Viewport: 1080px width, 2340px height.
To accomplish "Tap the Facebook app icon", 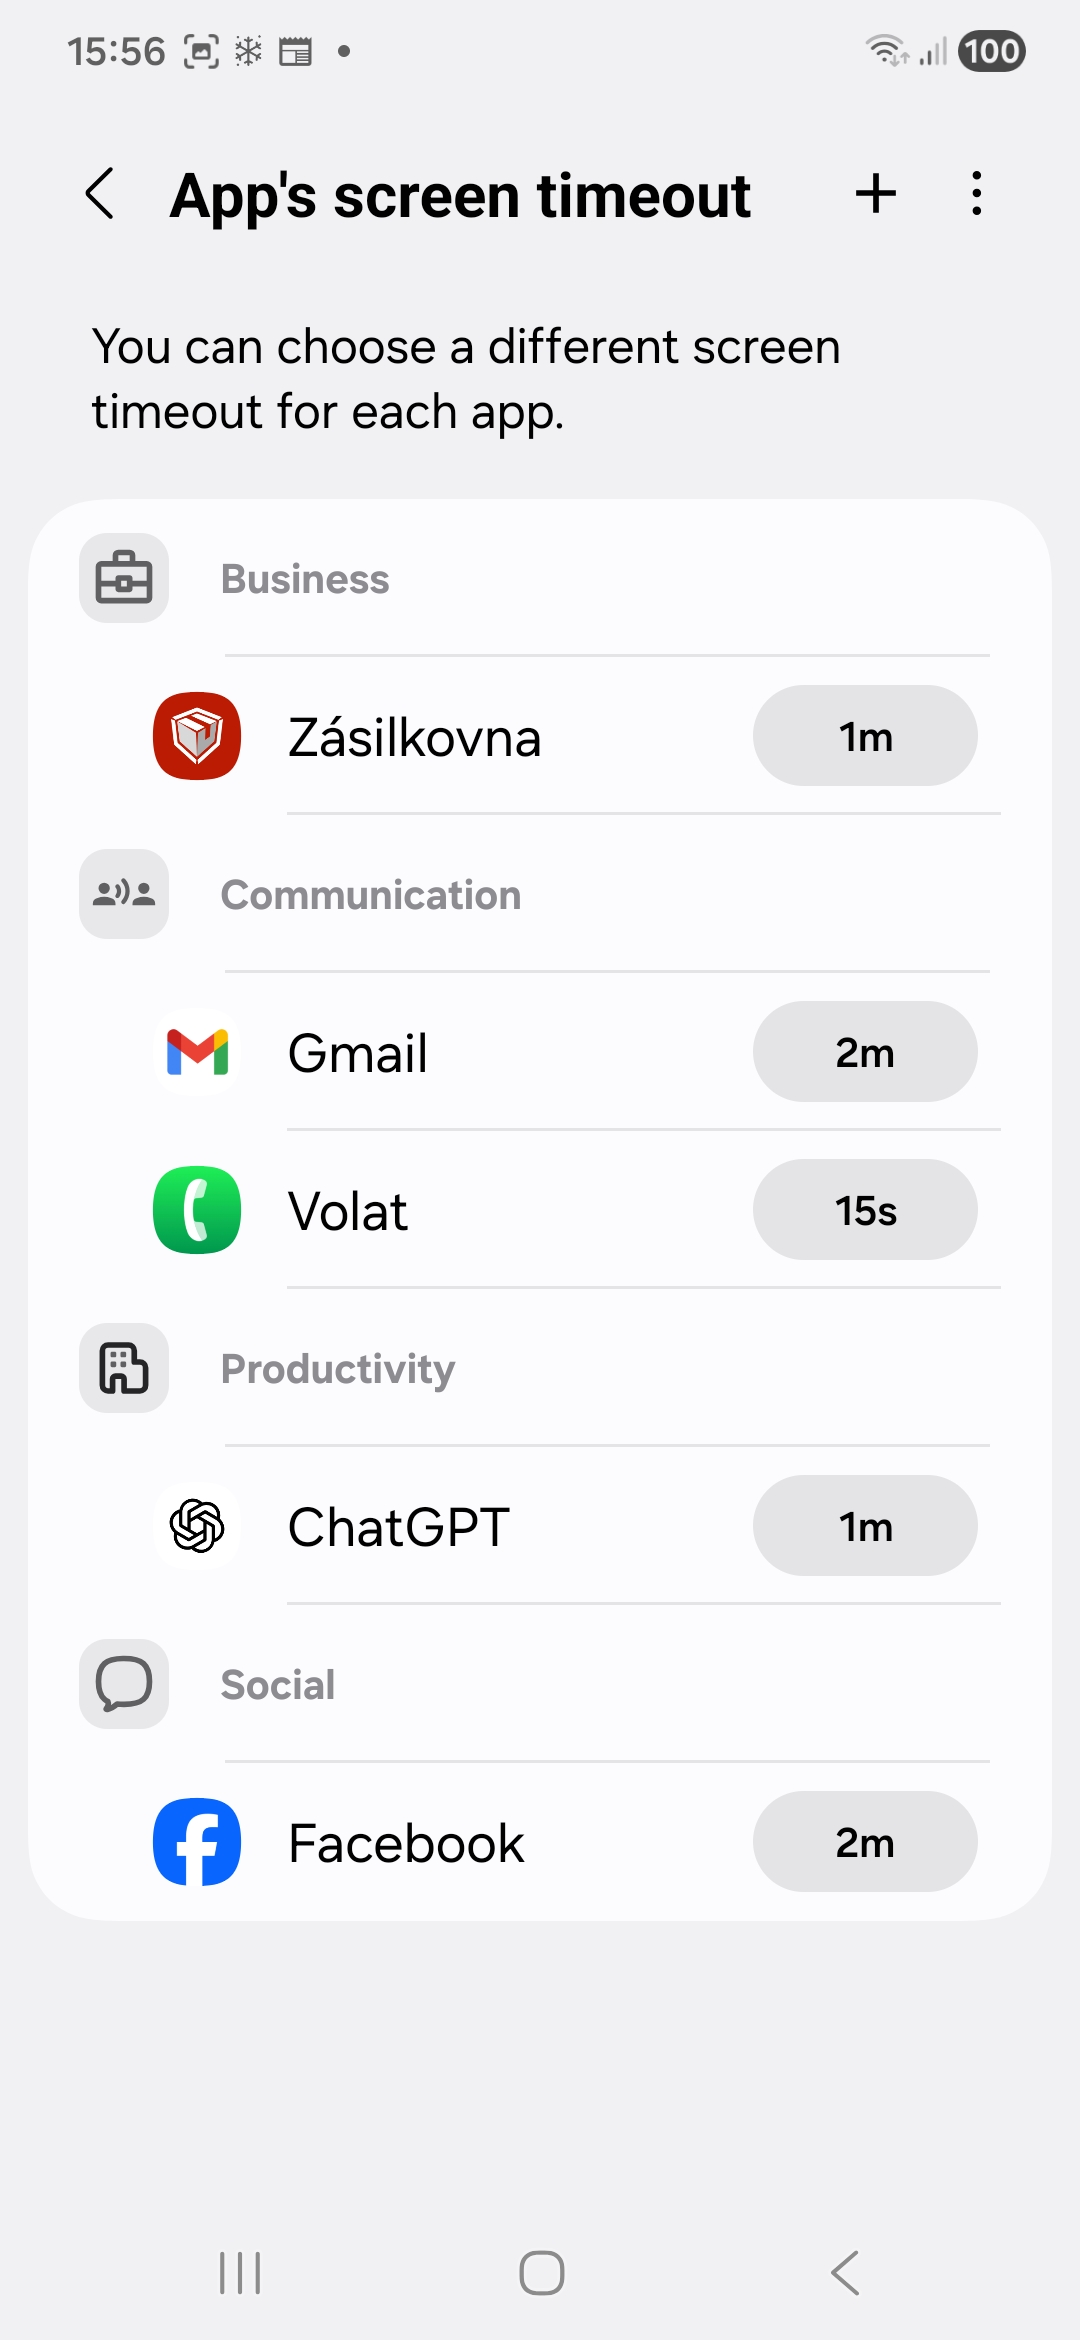I will tap(197, 1842).
